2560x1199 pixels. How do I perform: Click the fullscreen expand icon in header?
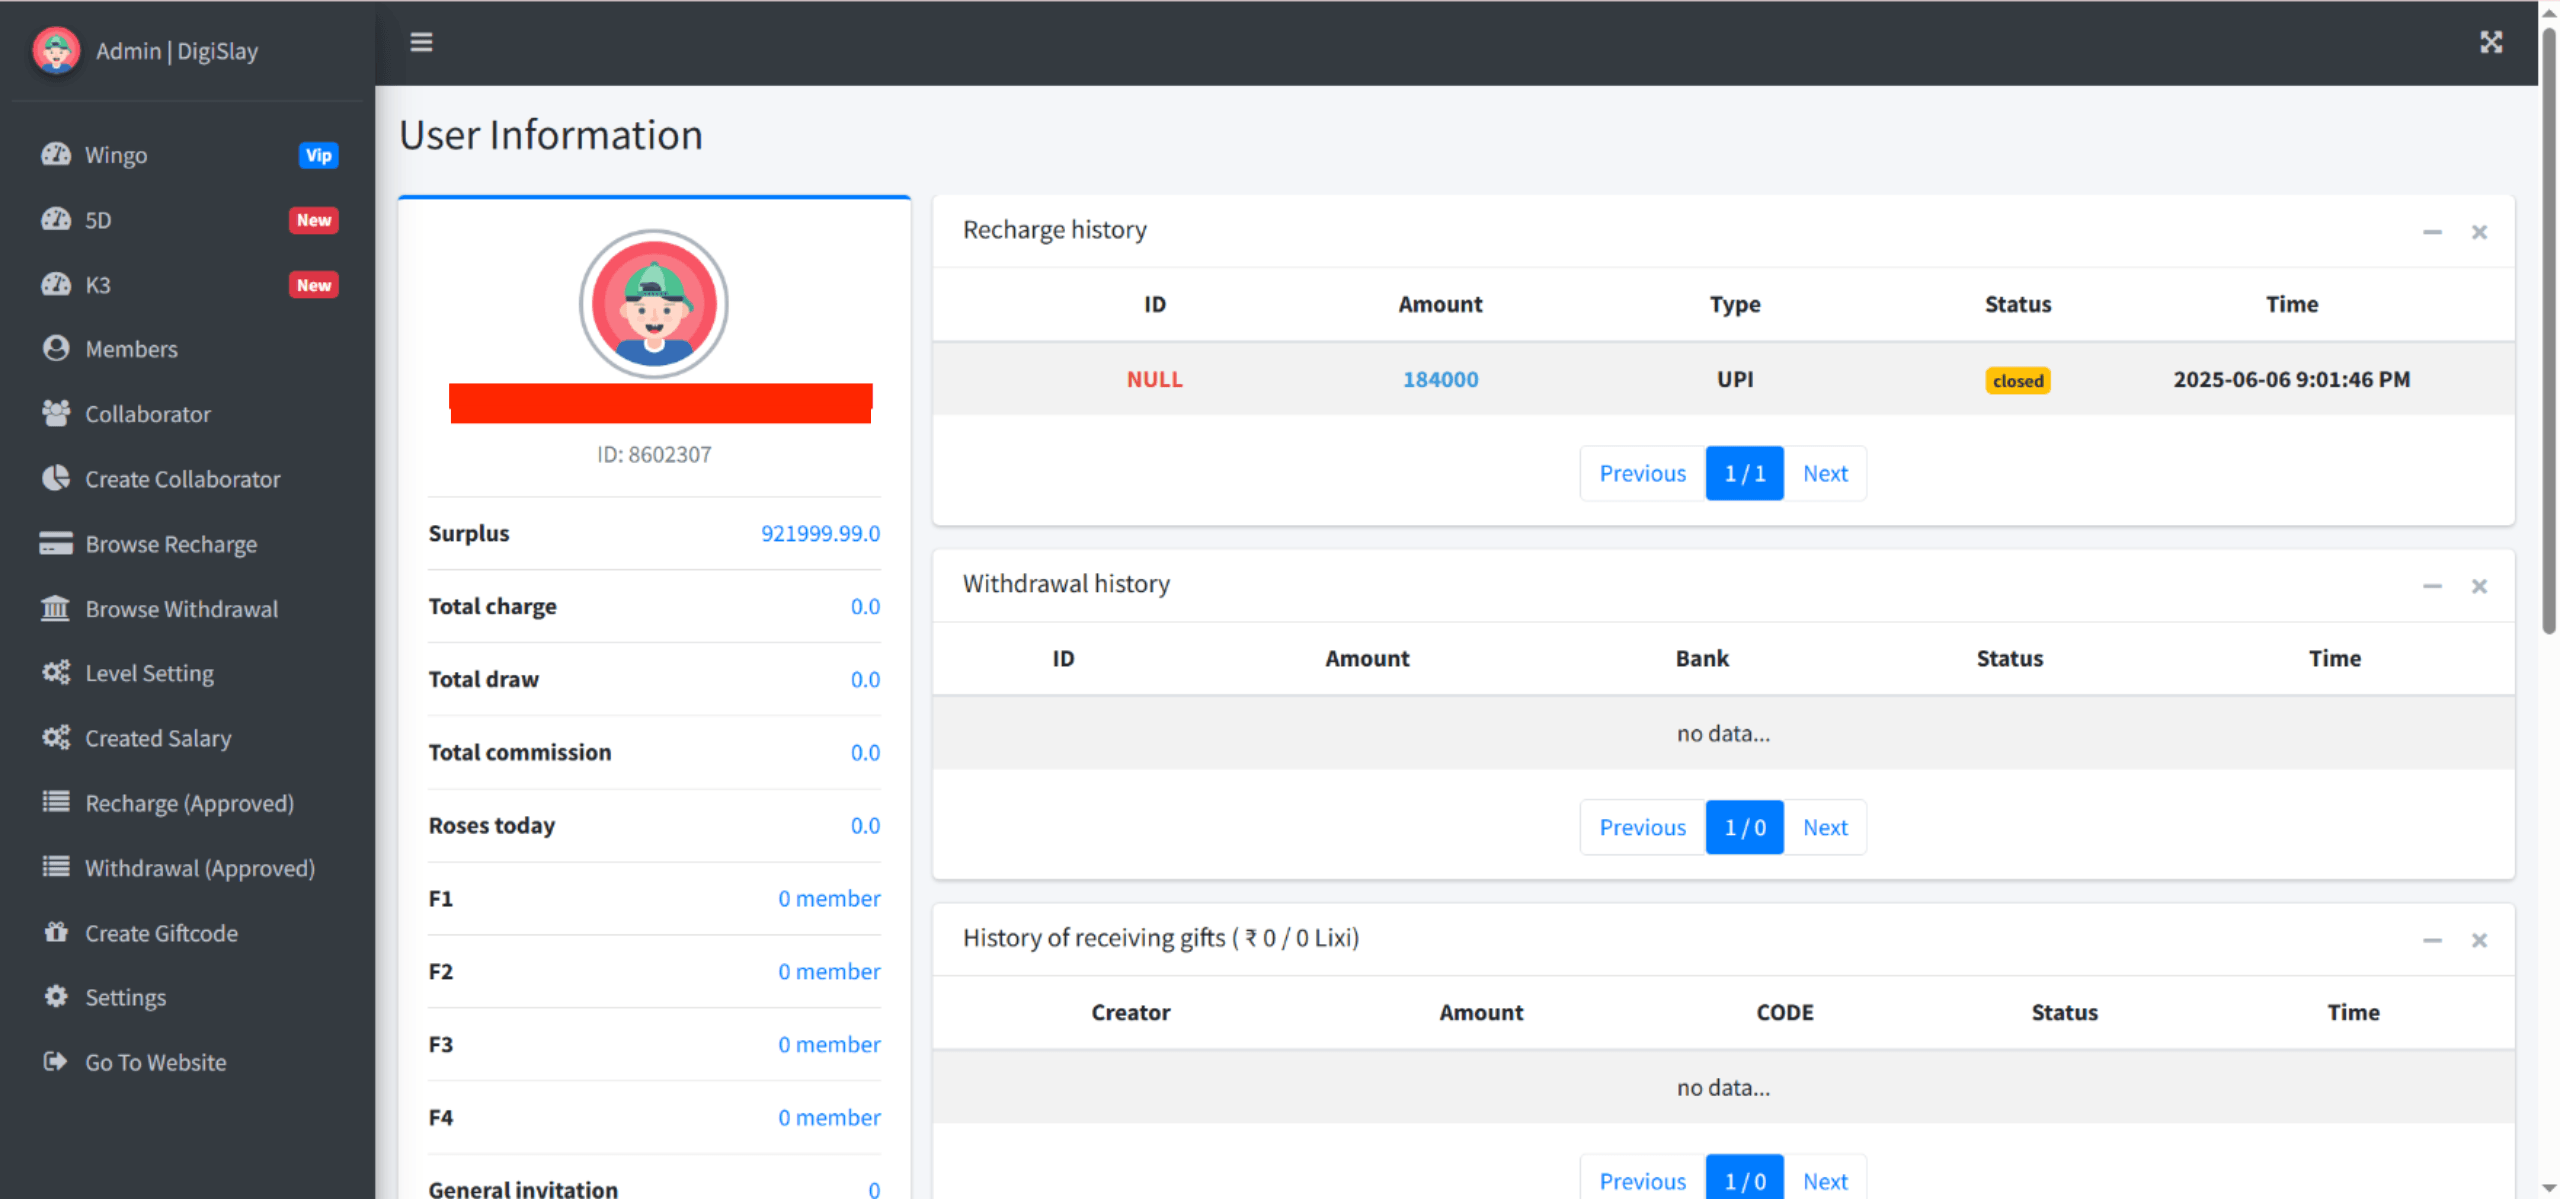coord(2490,42)
